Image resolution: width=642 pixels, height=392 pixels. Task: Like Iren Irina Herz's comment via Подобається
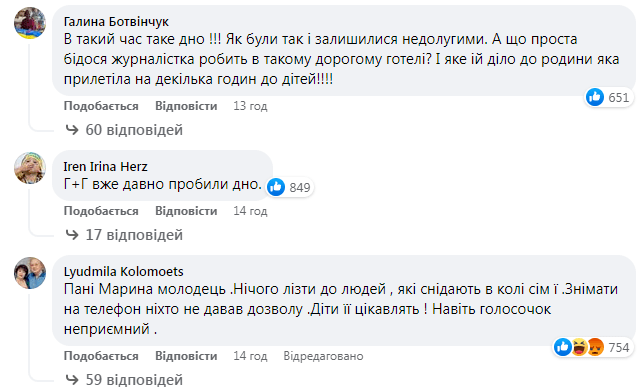(101, 211)
